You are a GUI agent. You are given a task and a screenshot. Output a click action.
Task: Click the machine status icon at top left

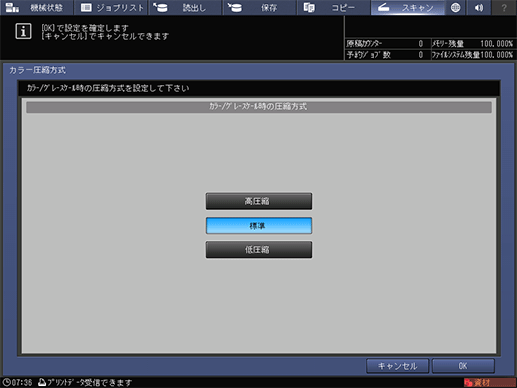click(x=12, y=7)
